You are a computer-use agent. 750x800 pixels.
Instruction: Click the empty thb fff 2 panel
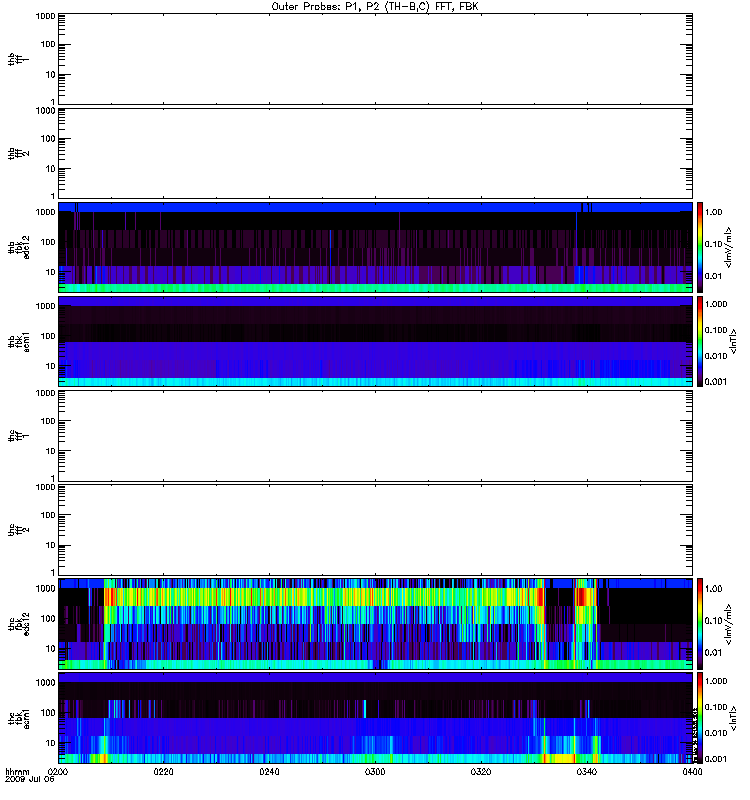click(376, 153)
